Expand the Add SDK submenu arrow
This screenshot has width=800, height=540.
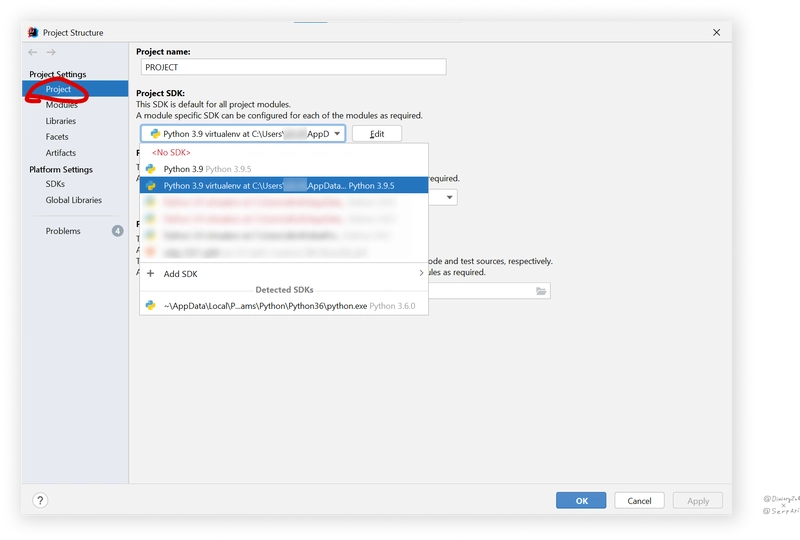pyautogui.click(x=421, y=274)
